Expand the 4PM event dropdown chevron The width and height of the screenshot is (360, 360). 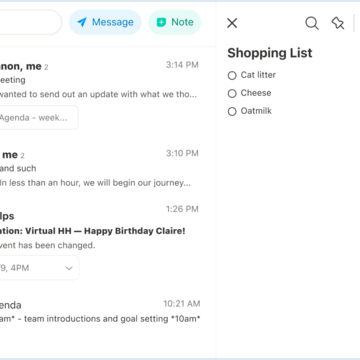tap(69, 268)
